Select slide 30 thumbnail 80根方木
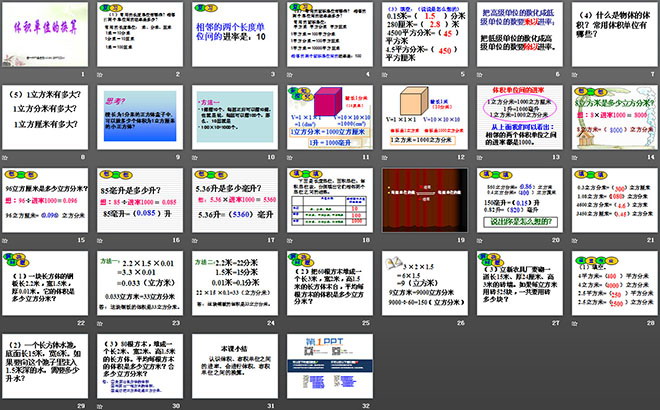Image resolution: width=660 pixels, height=410 pixels. tap(140, 366)
